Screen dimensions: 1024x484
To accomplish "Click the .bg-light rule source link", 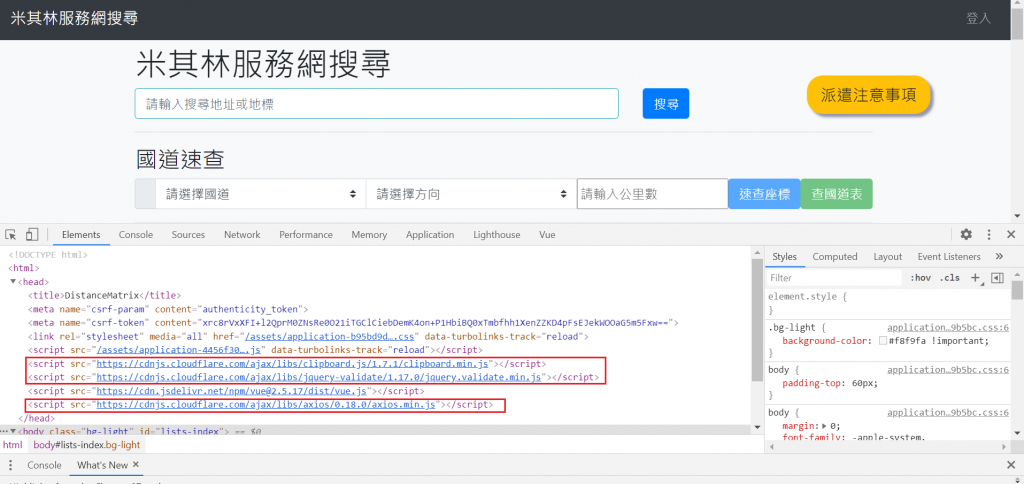I will [948, 329].
